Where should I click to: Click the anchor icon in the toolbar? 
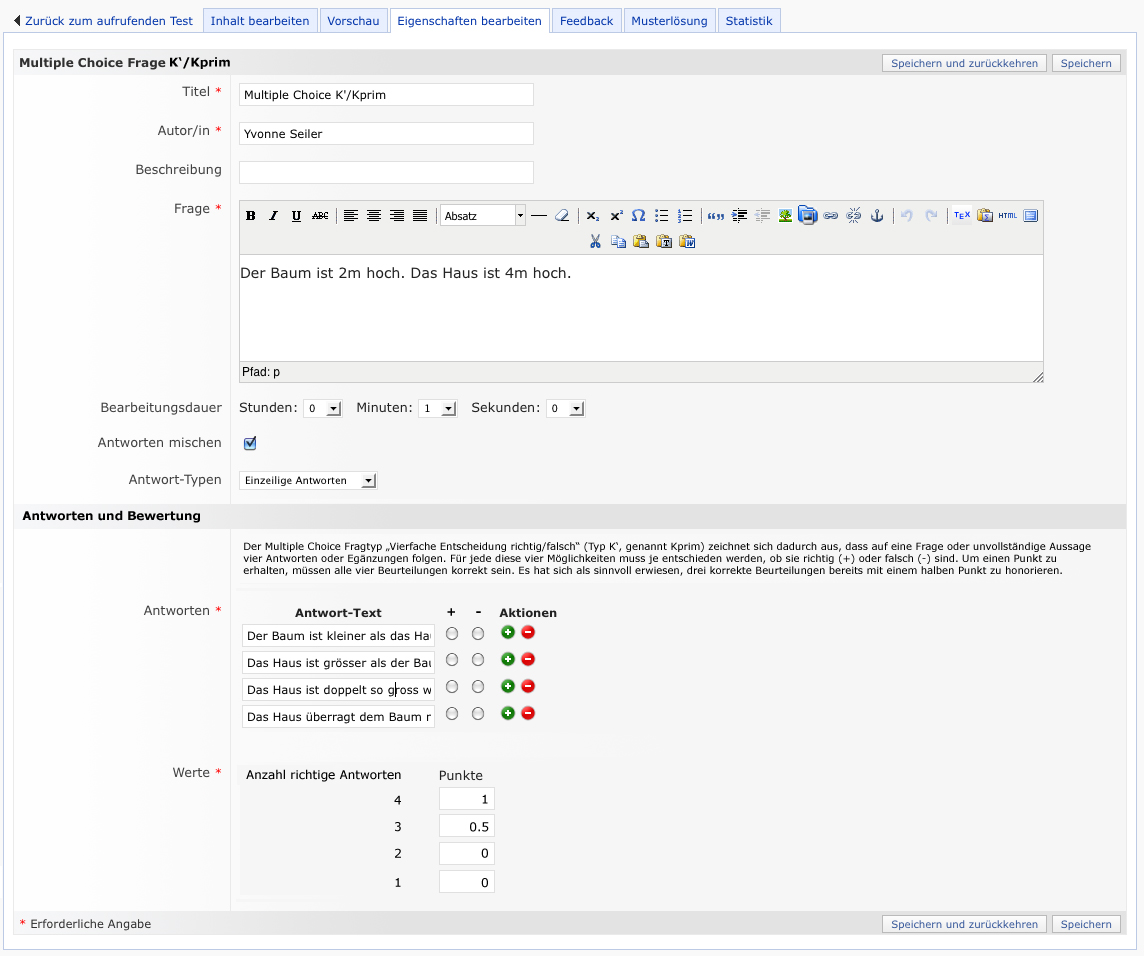click(x=877, y=216)
